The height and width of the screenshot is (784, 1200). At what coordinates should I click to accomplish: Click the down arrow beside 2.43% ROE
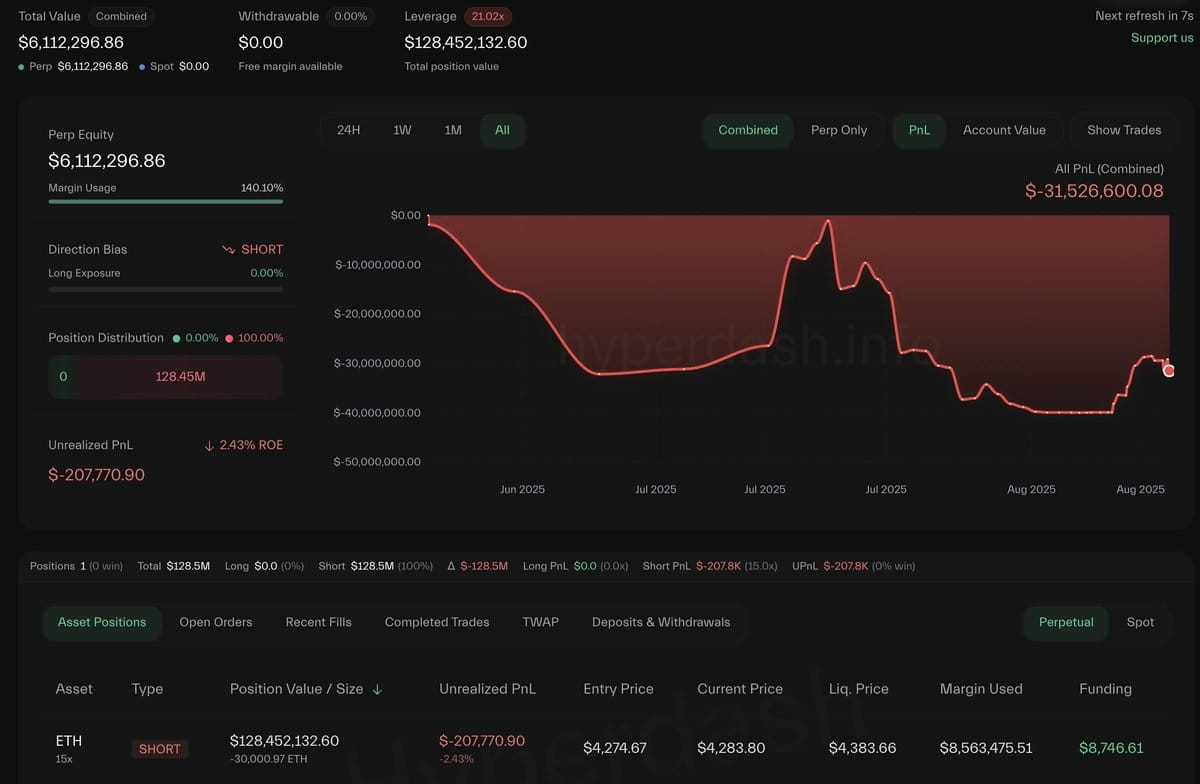[x=209, y=445]
